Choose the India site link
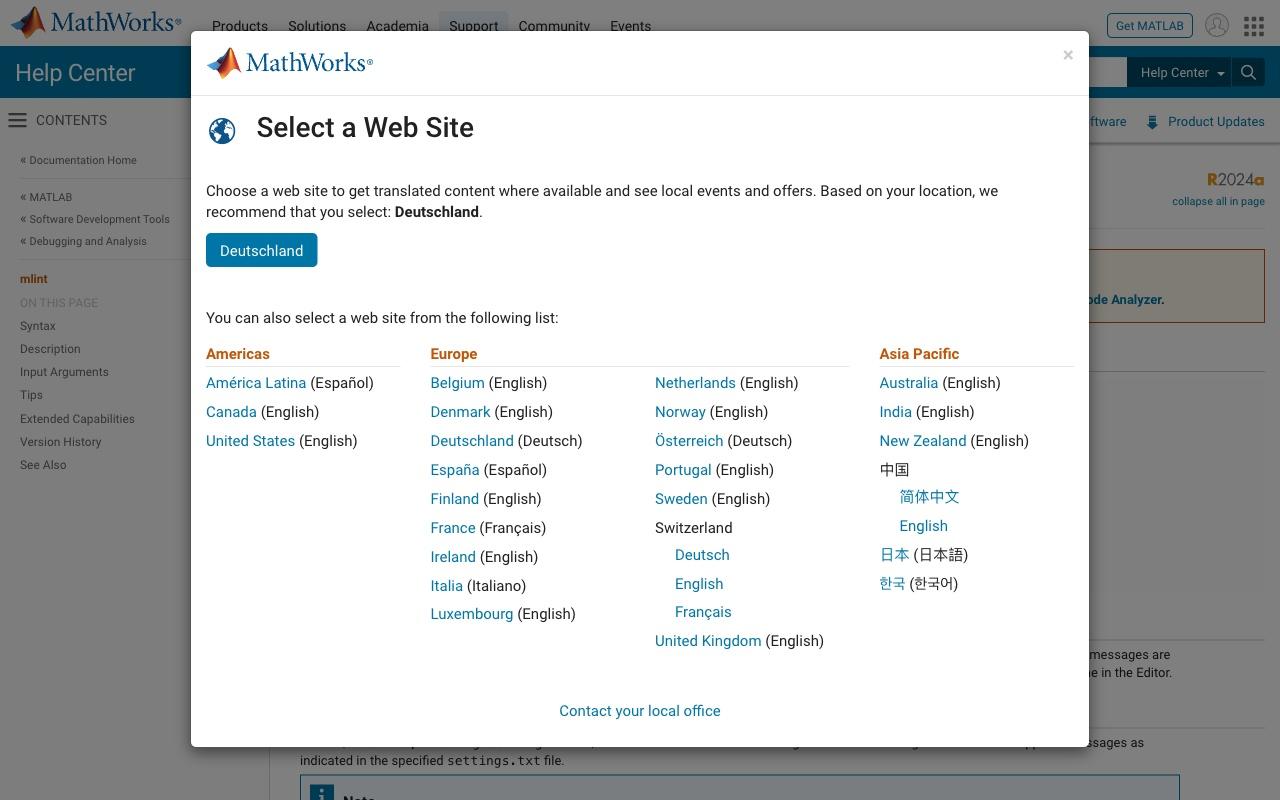 pos(895,412)
